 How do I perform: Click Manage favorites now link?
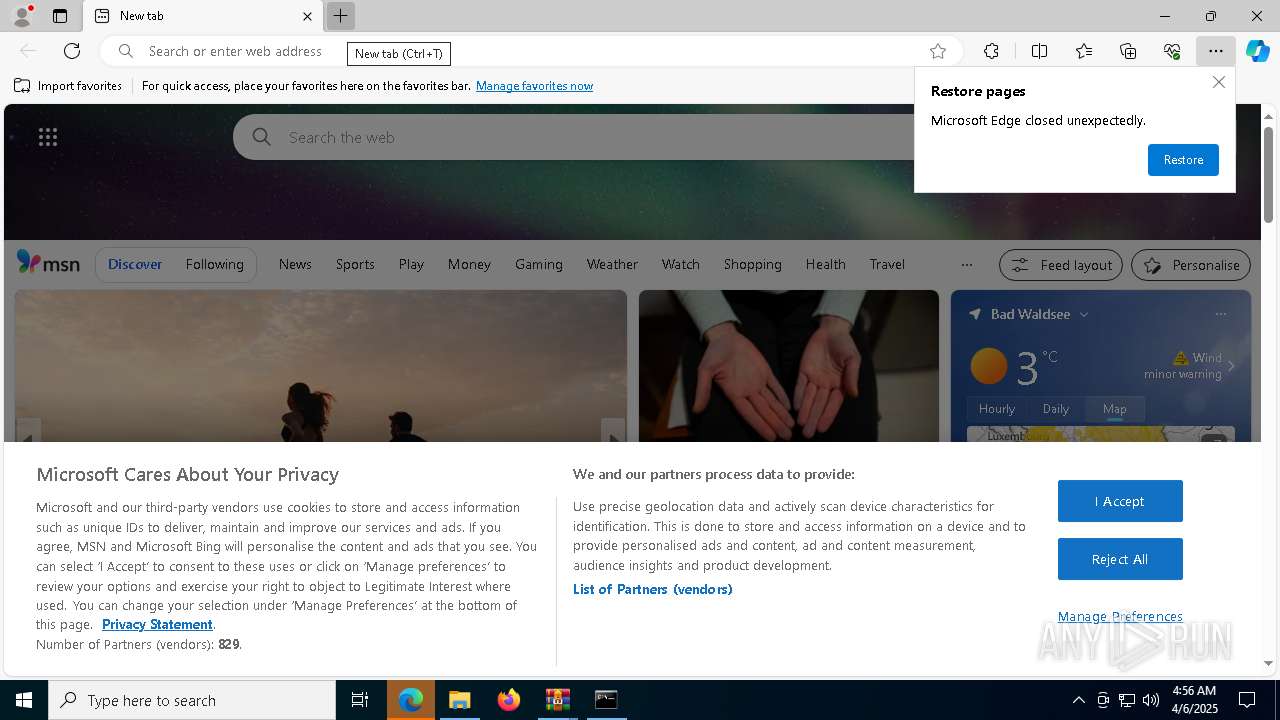click(x=534, y=86)
